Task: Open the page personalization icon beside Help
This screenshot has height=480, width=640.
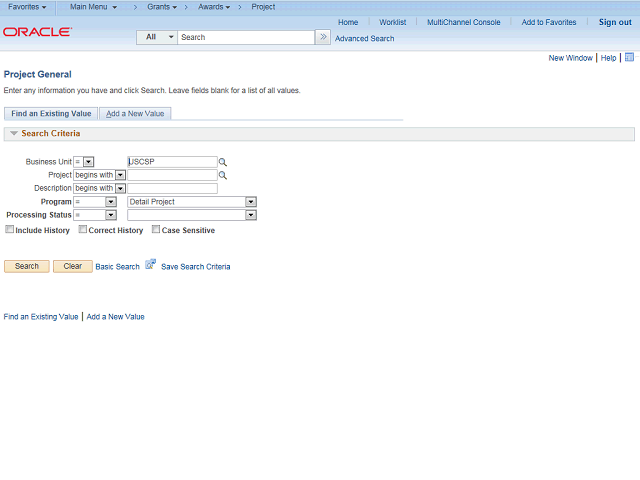Action: point(629,58)
